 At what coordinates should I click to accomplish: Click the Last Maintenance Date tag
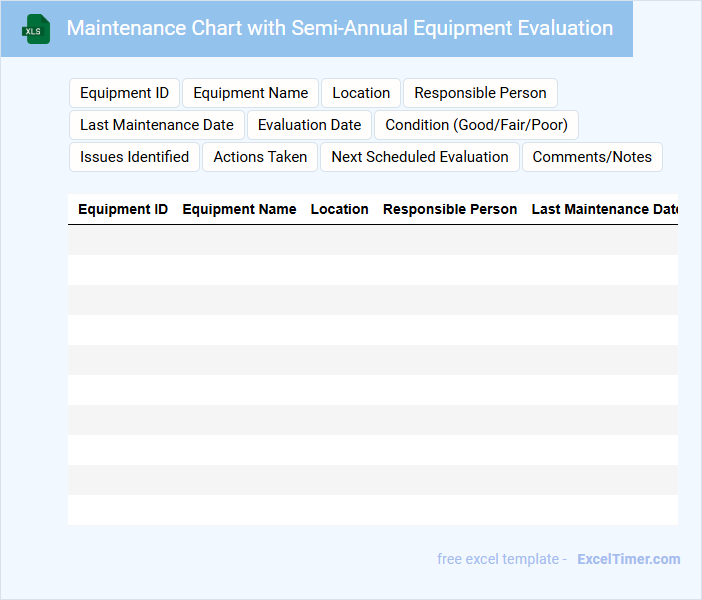[157, 125]
